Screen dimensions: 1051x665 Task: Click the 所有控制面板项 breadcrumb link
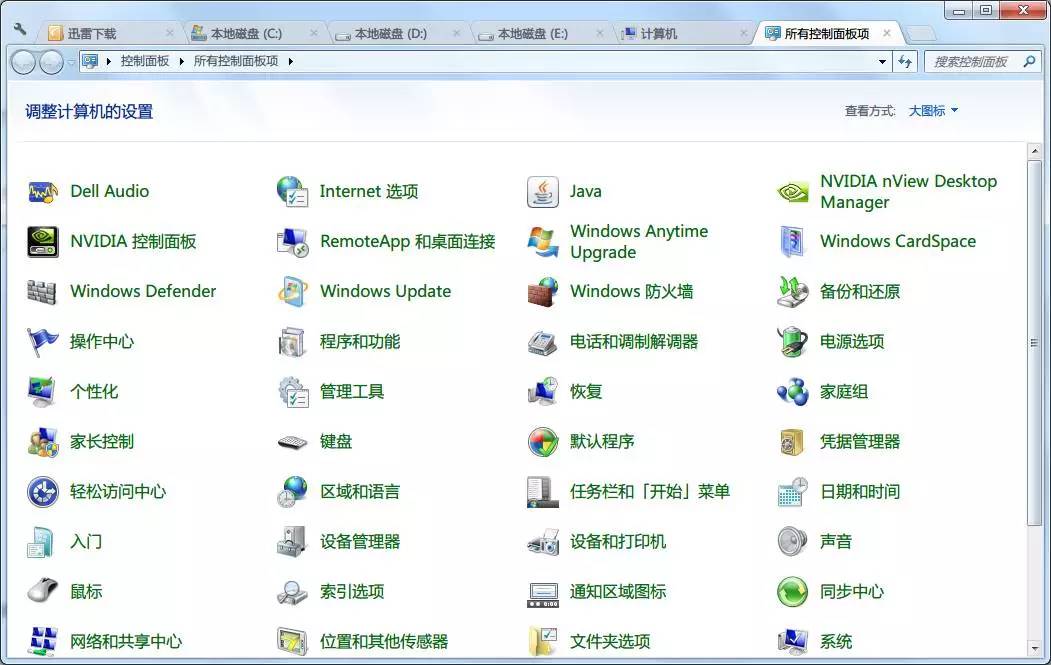point(236,61)
